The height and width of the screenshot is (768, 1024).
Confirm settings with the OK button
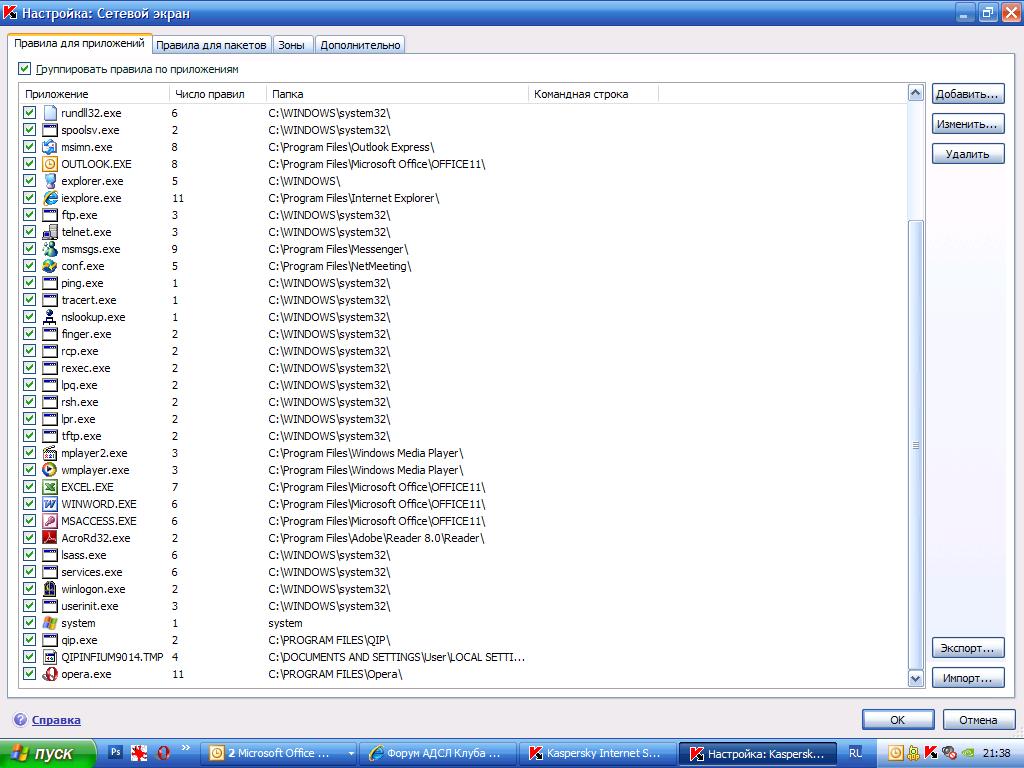[x=898, y=720]
